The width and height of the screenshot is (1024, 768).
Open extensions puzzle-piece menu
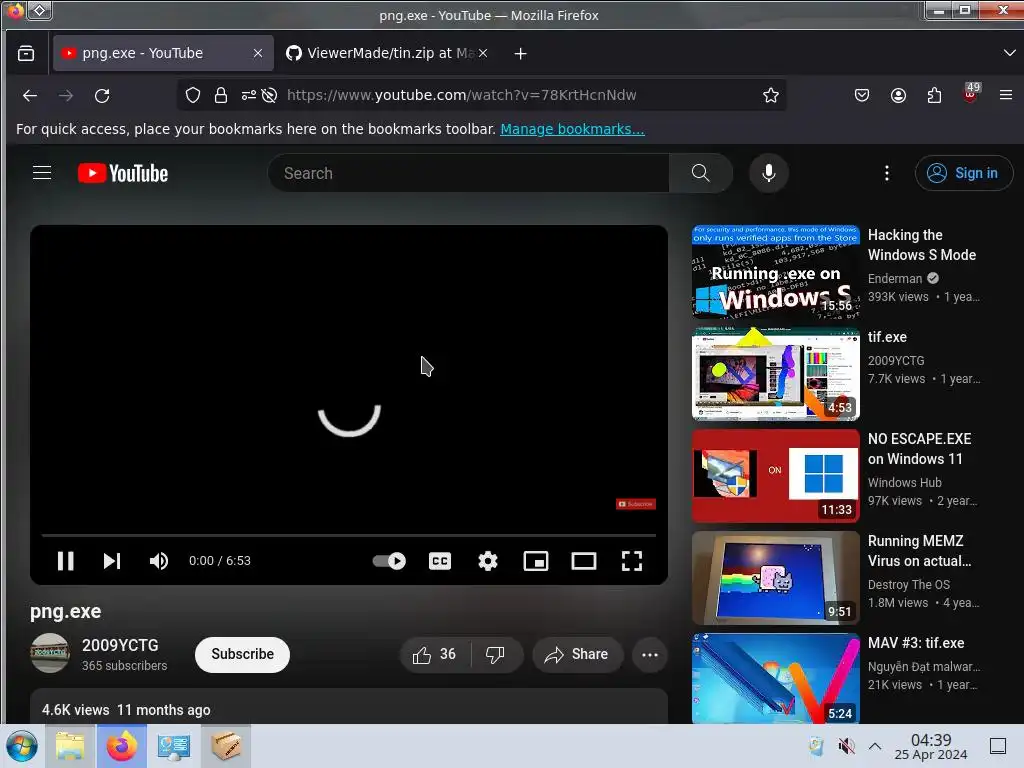point(934,95)
